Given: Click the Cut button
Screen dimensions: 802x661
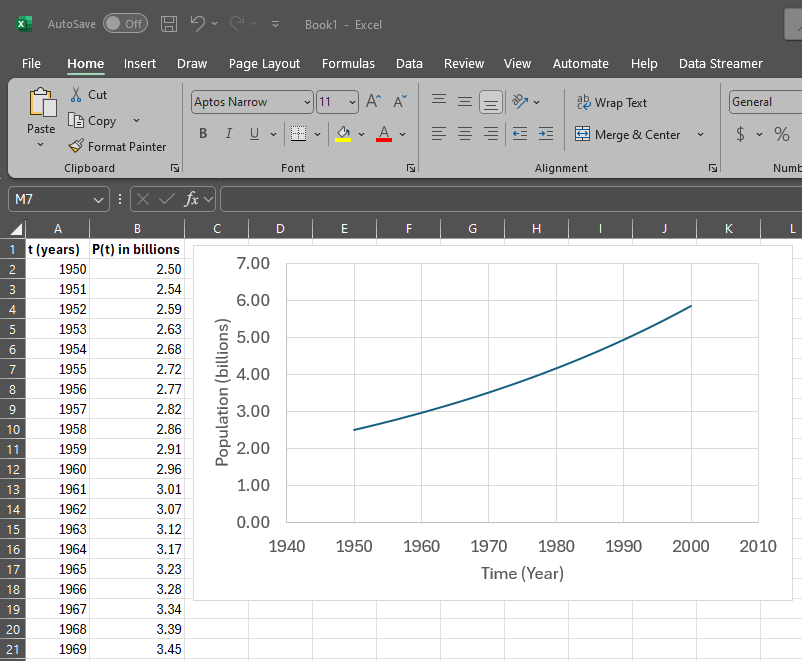Looking at the screenshot, I should coord(88,95).
